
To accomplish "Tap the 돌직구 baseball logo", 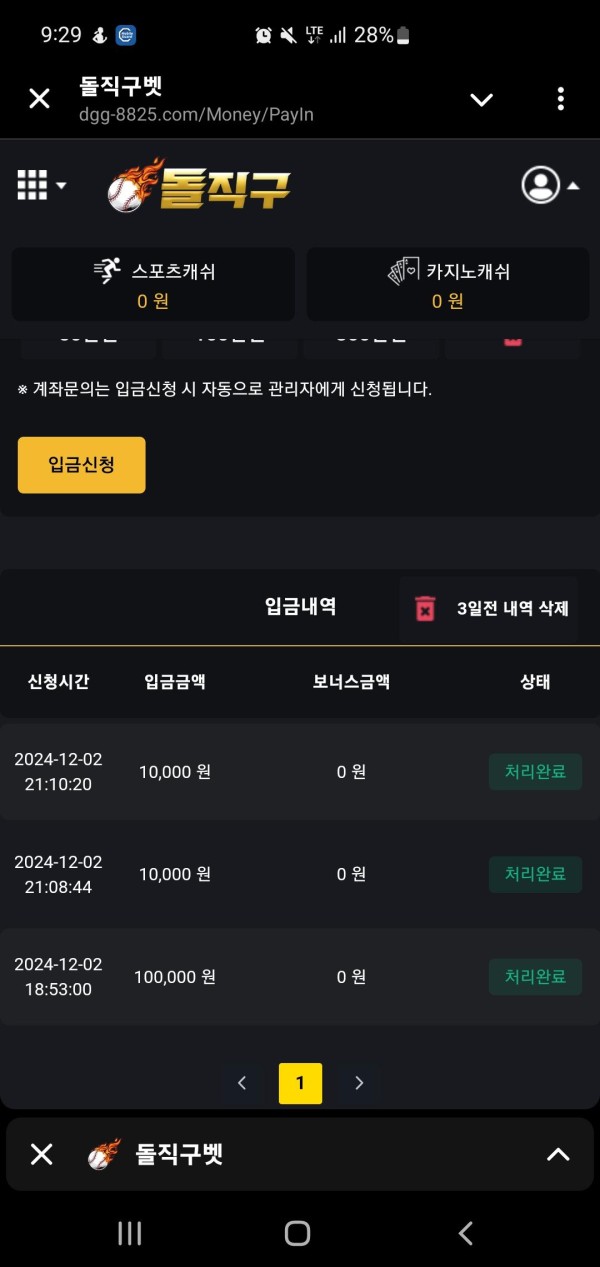I will pyautogui.click(x=199, y=185).
